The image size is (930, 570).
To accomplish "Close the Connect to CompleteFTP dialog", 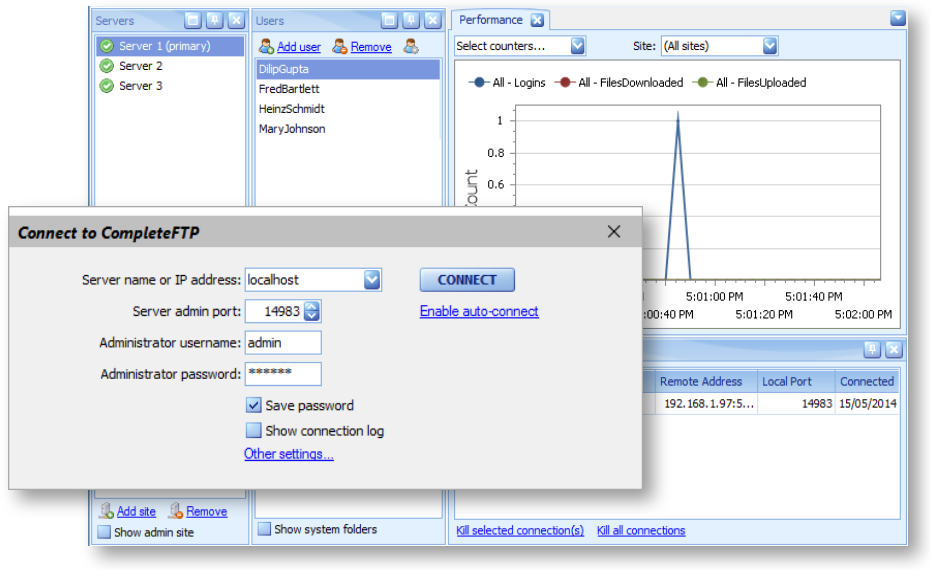I will click(614, 231).
